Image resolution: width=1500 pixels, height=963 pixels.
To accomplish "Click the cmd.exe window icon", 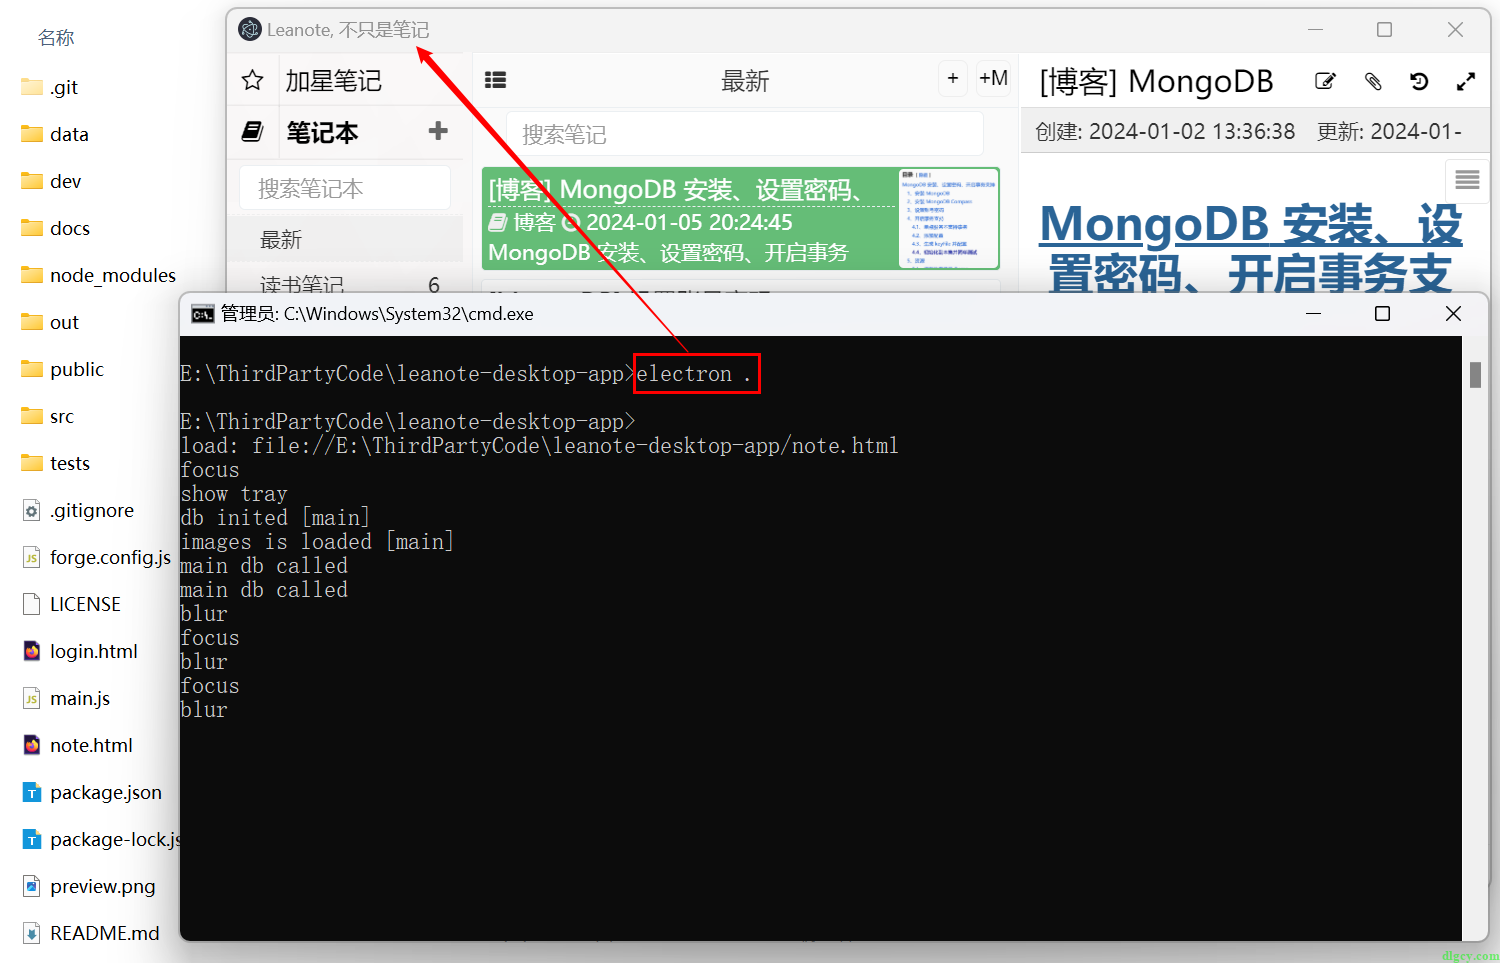I will (x=202, y=314).
